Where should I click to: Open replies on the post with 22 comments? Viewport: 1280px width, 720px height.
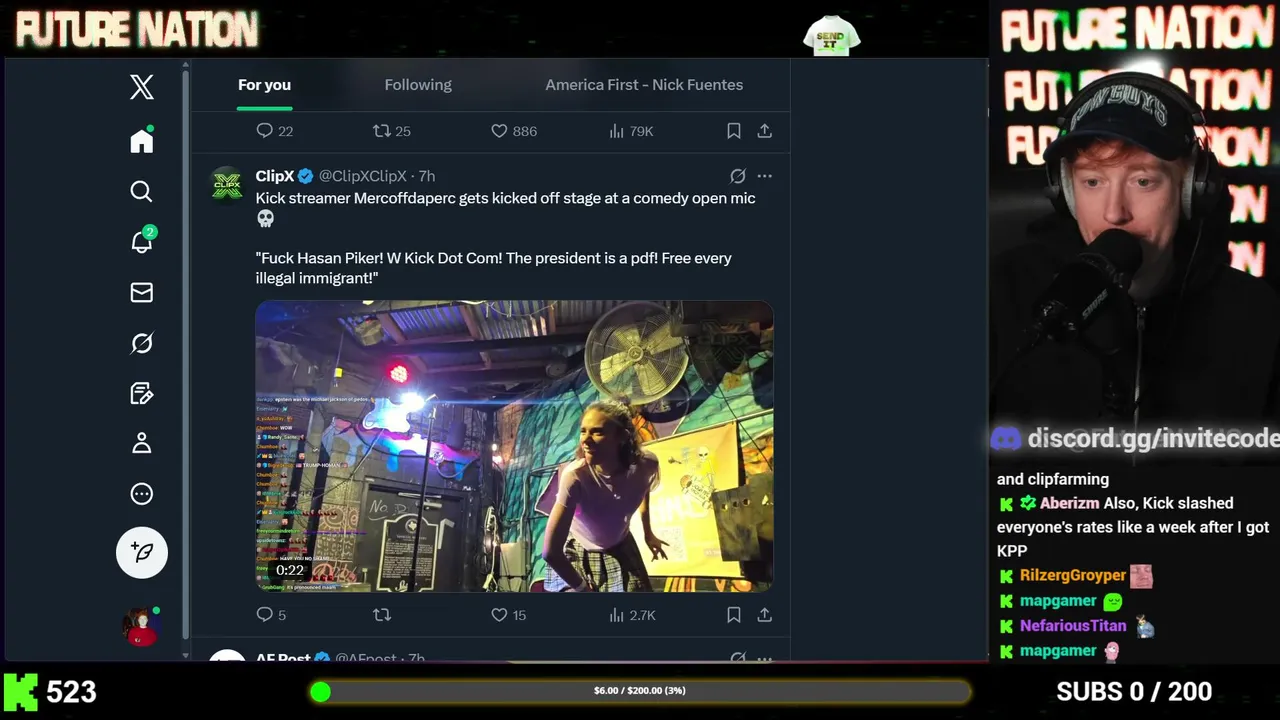(274, 131)
